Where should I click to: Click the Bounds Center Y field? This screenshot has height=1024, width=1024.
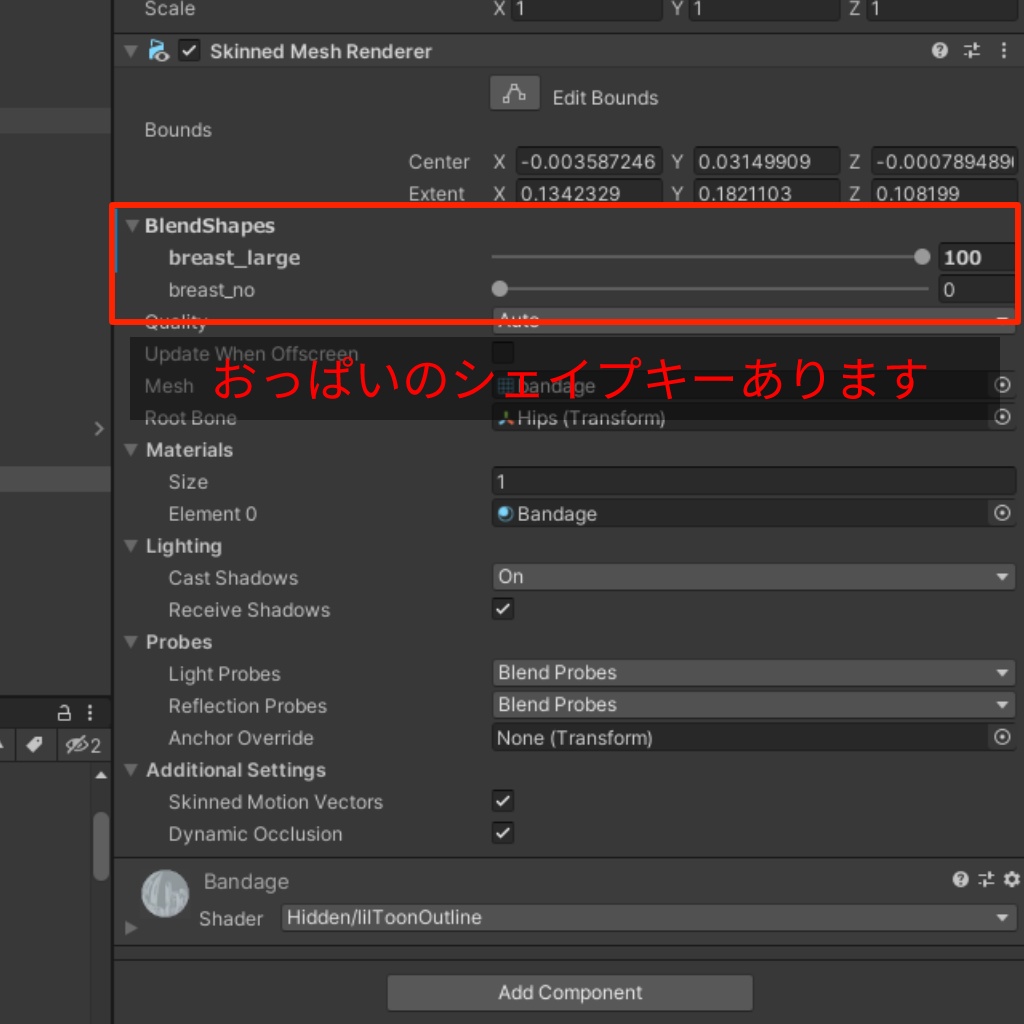tap(766, 161)
